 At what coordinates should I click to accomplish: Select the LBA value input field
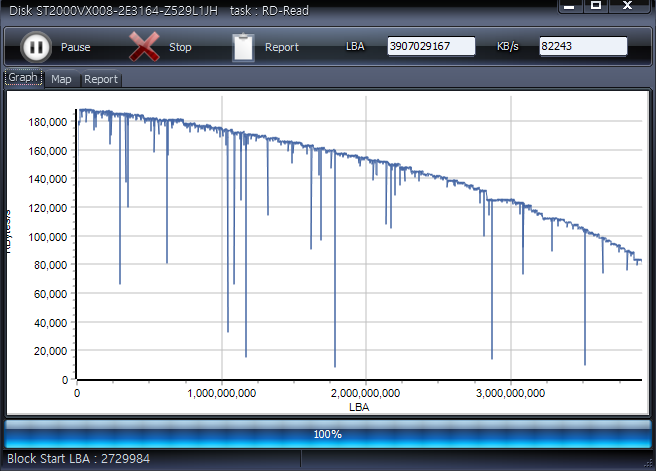(430, 47)
